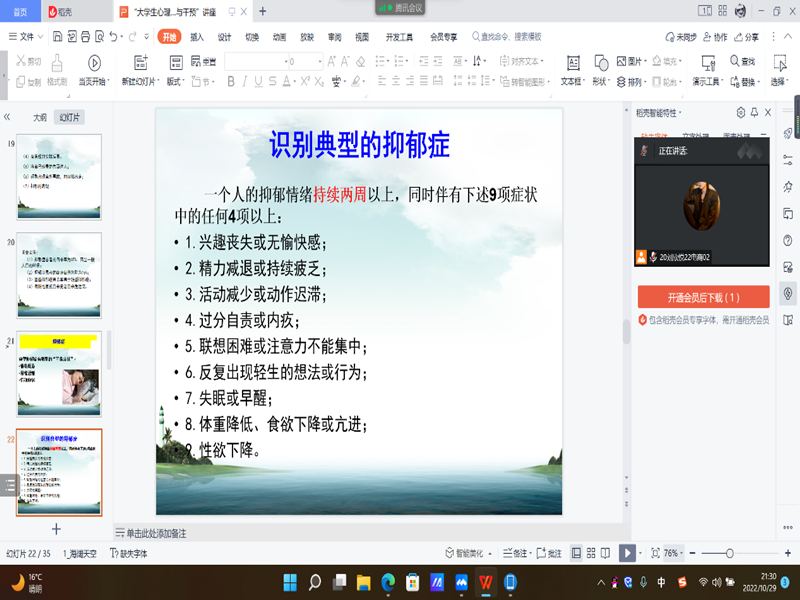Select normal view button in status bar
The height and width of the screenshot is (600, 800).
576,553
